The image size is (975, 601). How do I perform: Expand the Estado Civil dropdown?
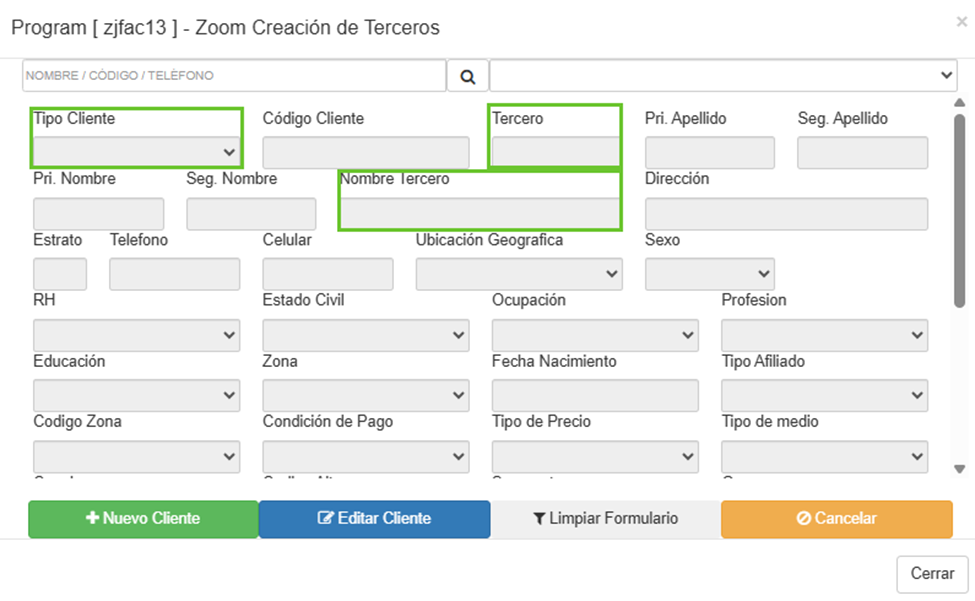366,335
